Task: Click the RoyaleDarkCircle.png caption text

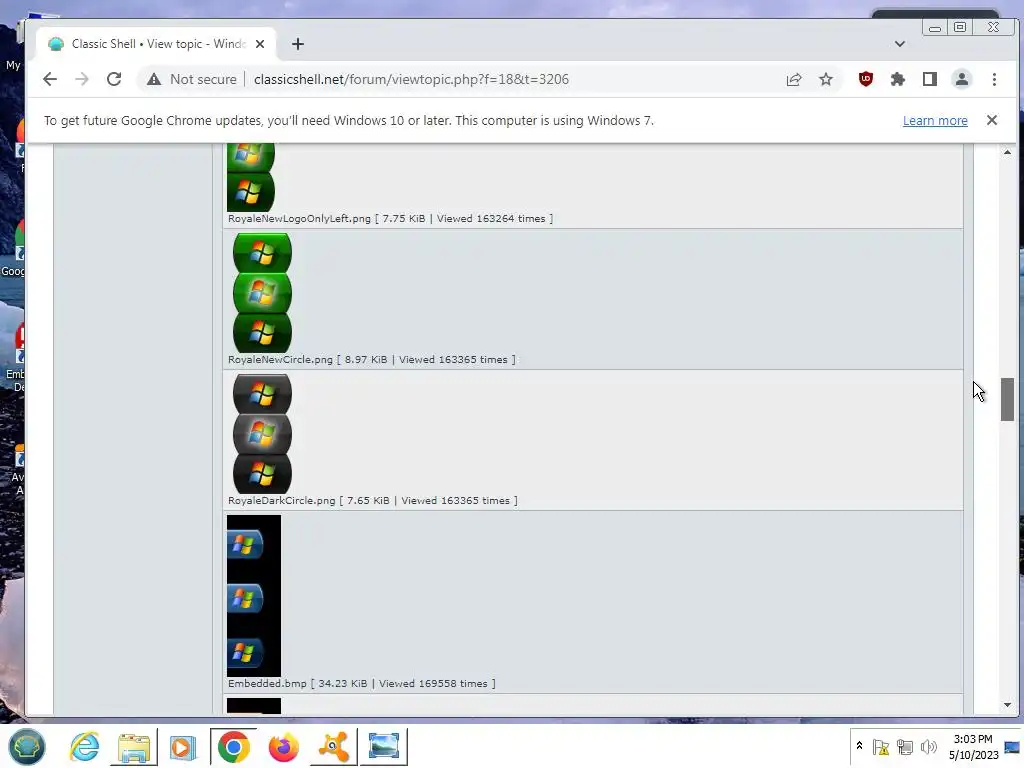Action: (373, 501)
